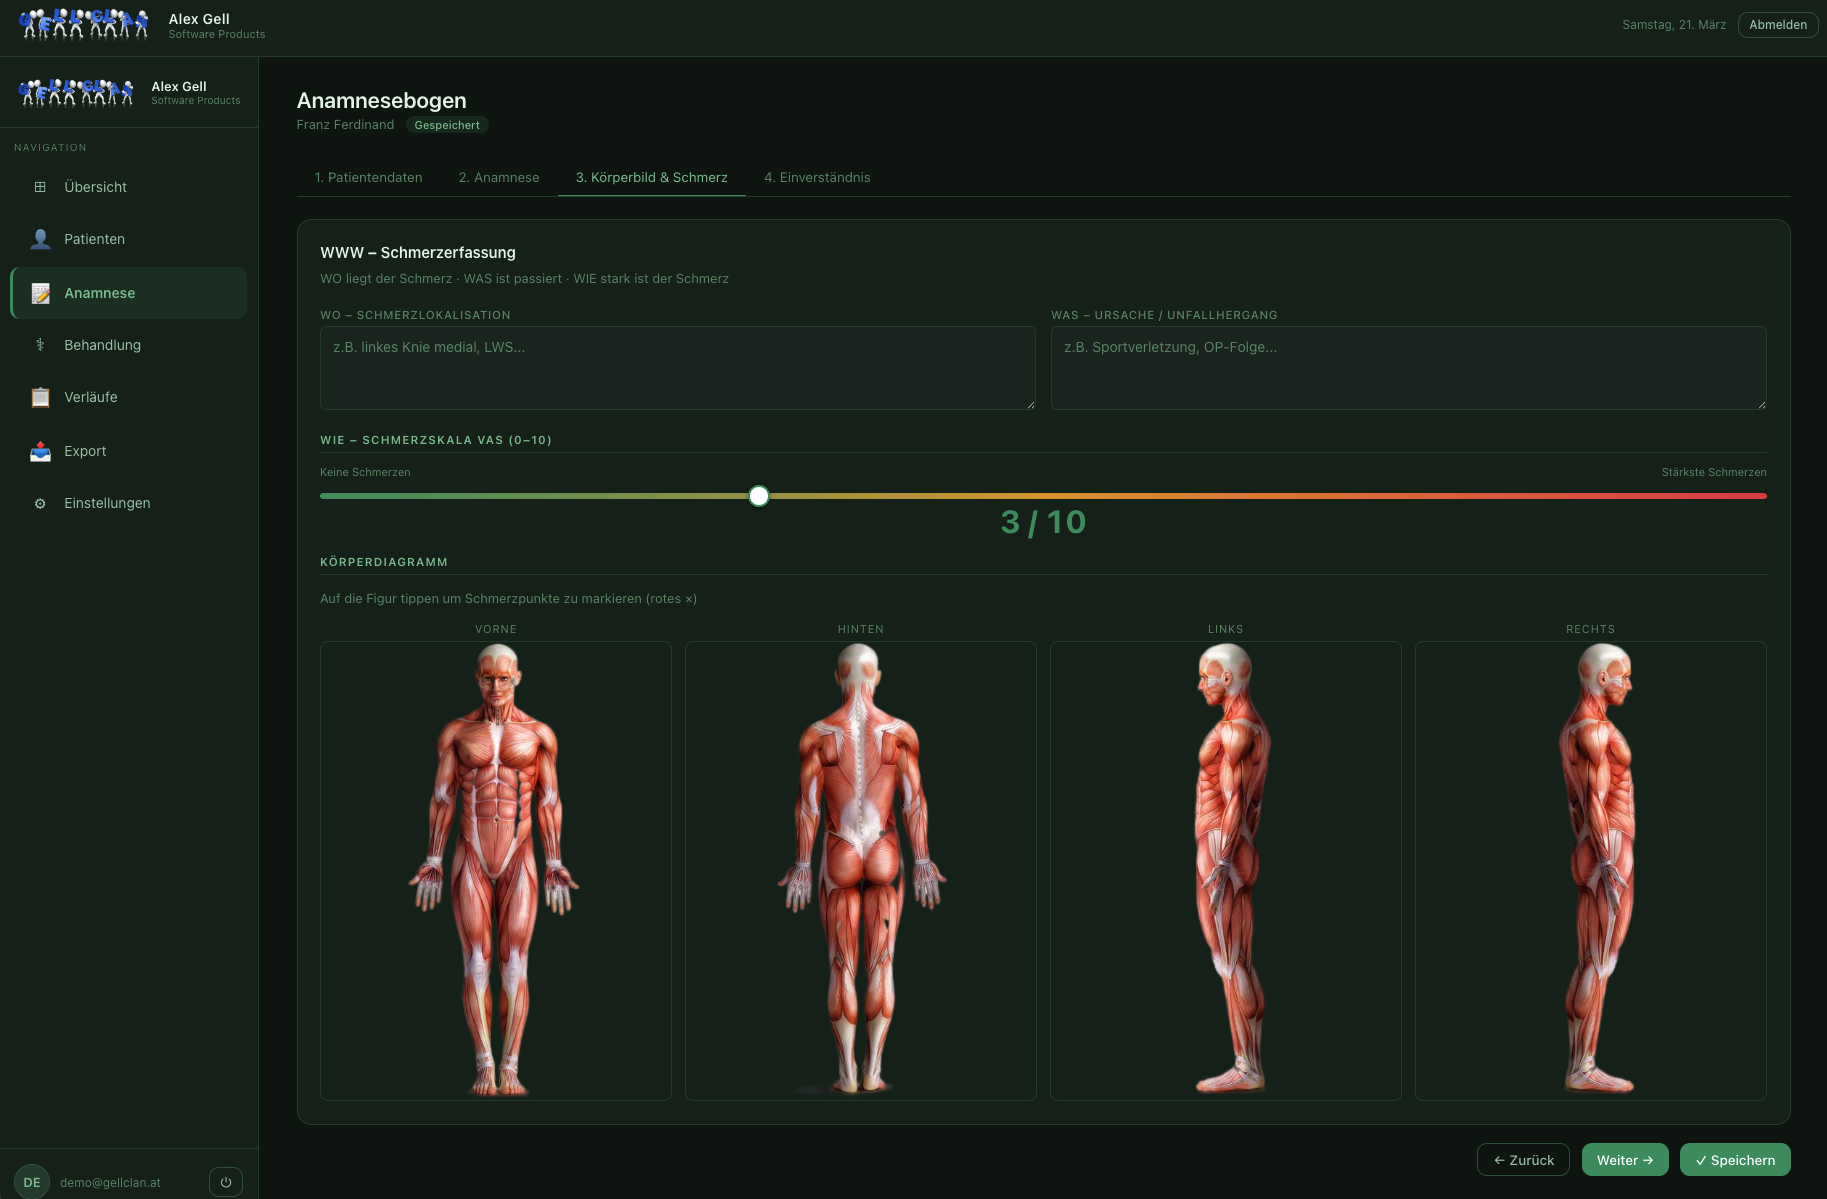Click the Gespeichert status badge
This screenshot has height=1199, width=1827.
[447, 125]
